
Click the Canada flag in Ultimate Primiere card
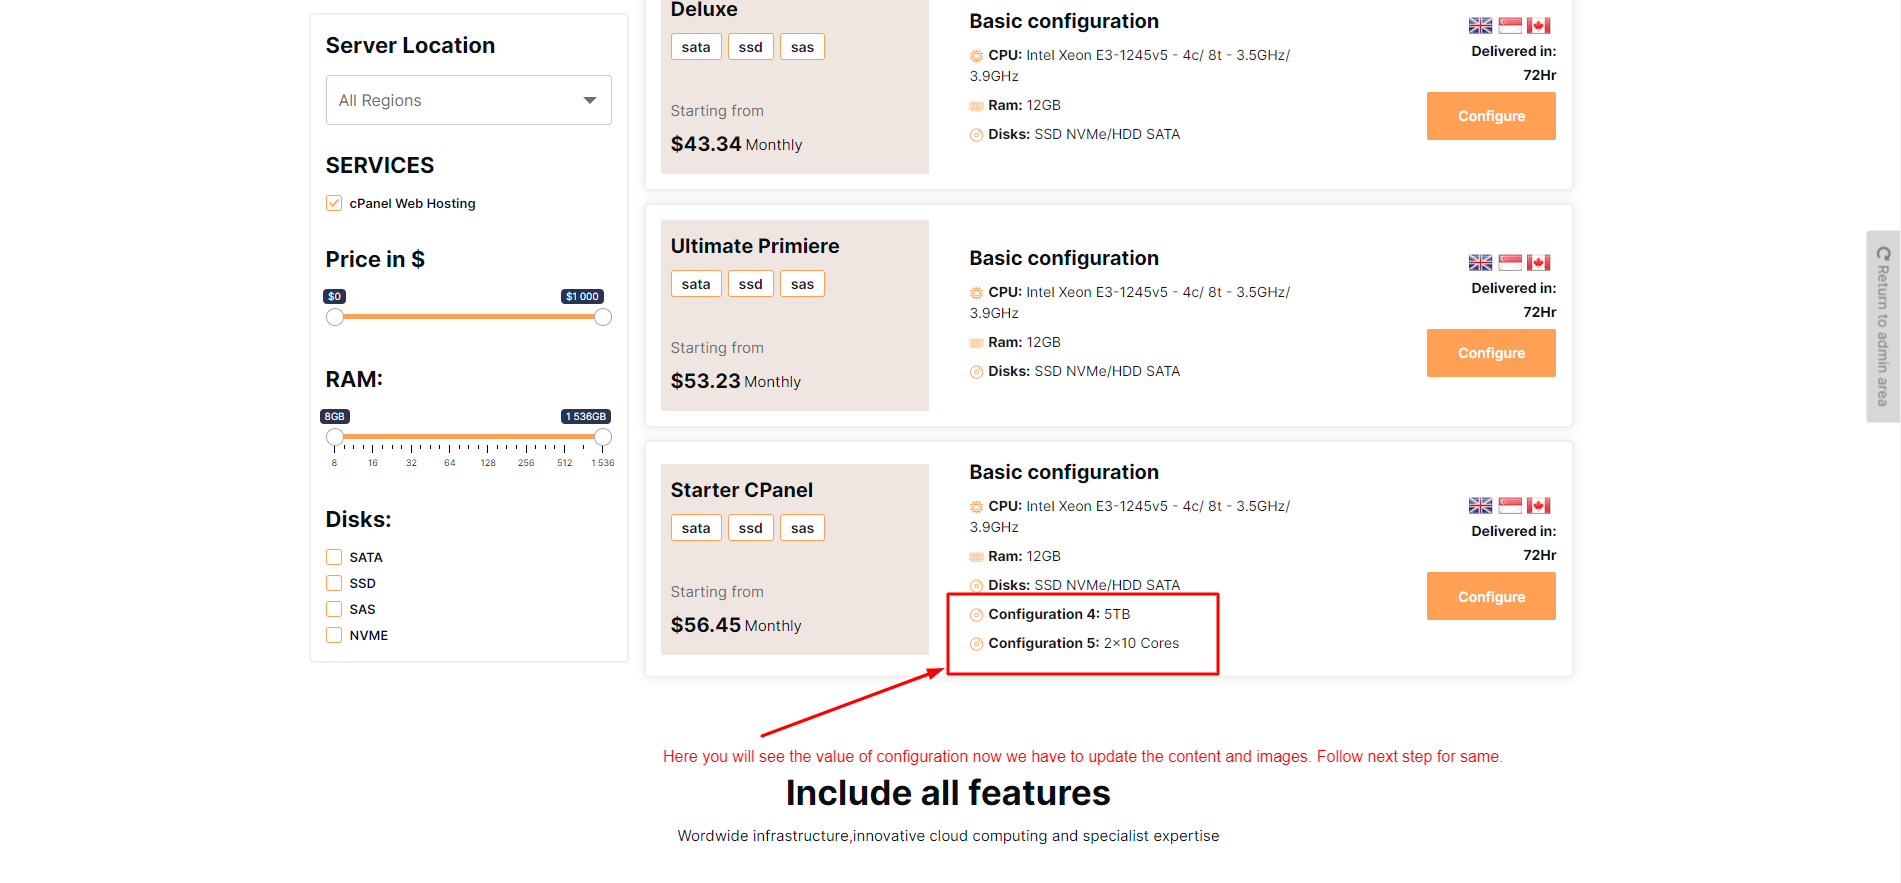point(1538,263)
